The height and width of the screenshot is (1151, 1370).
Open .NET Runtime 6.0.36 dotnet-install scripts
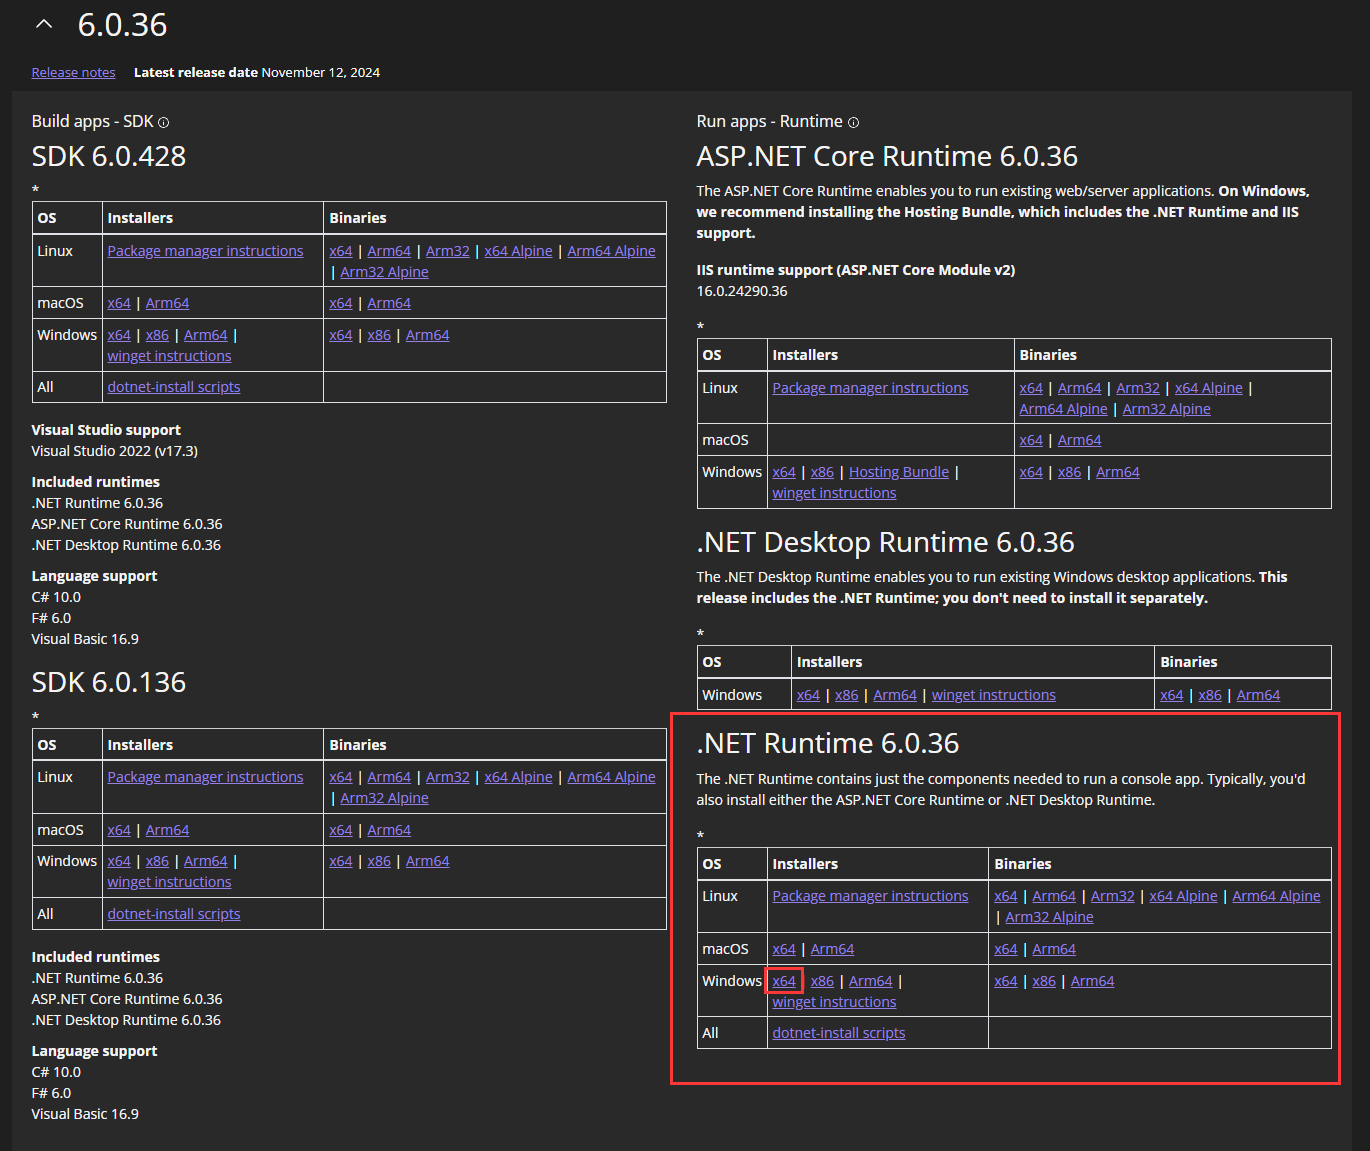tap(838, 1033)
